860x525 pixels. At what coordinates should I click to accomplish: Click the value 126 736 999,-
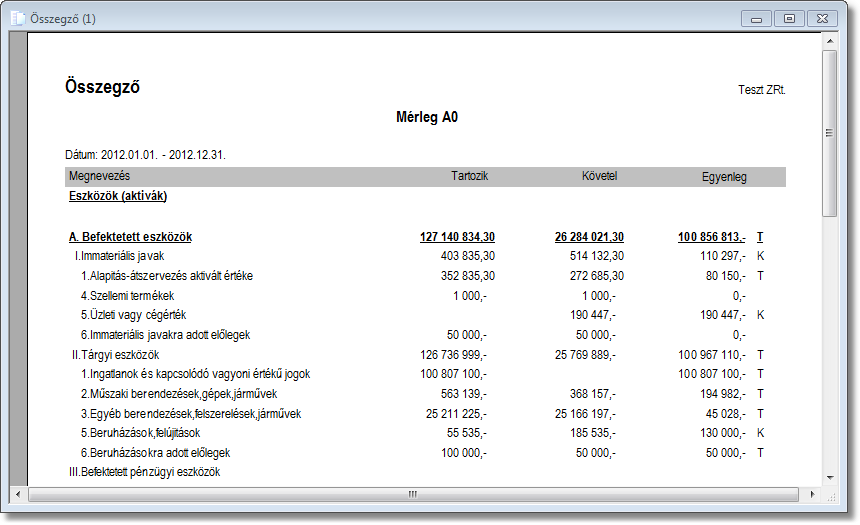[x=454, y=355]
